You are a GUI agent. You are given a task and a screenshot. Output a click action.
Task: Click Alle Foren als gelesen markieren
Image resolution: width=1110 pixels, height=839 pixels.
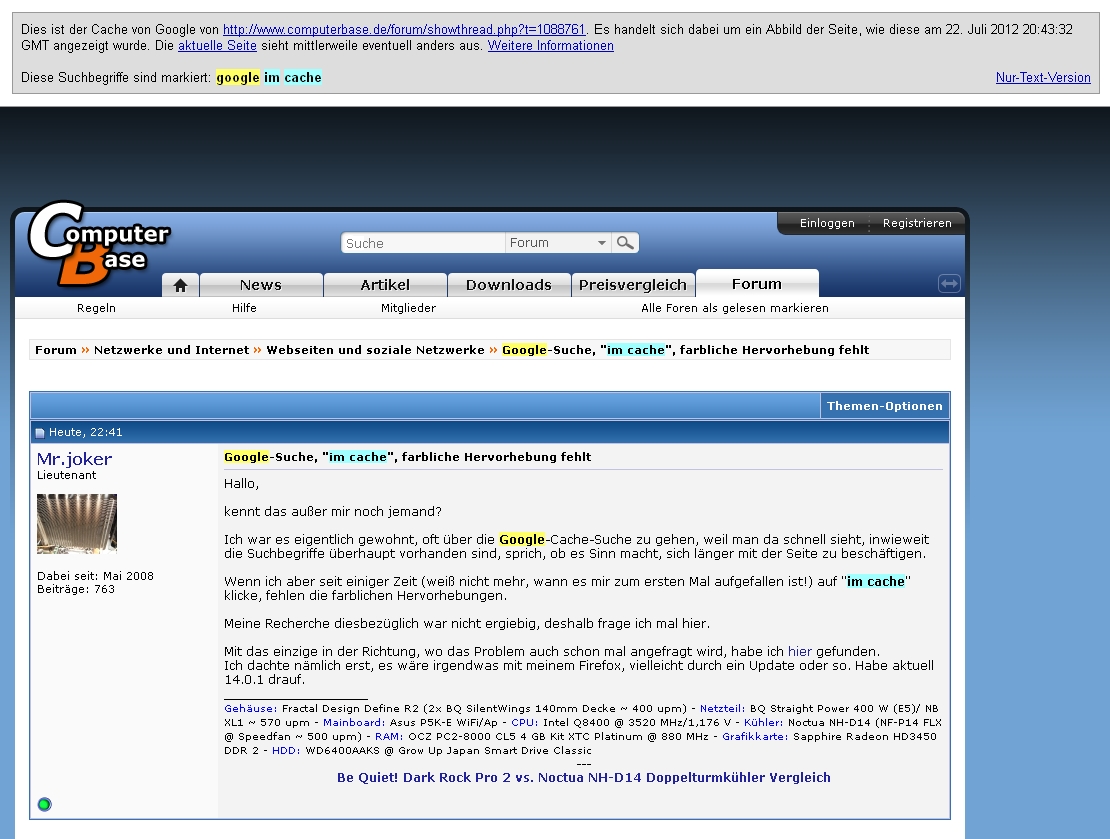point(735,308)
